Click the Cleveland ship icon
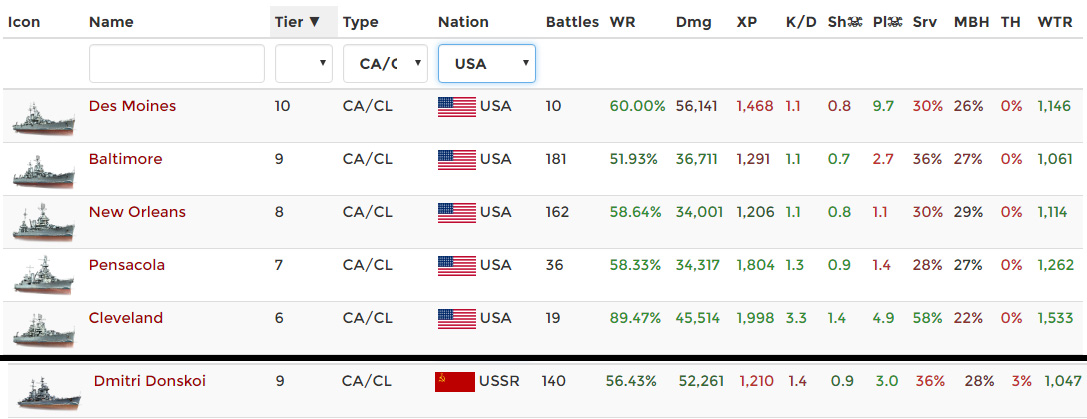 pyautogui.click(x=43, y=328)
